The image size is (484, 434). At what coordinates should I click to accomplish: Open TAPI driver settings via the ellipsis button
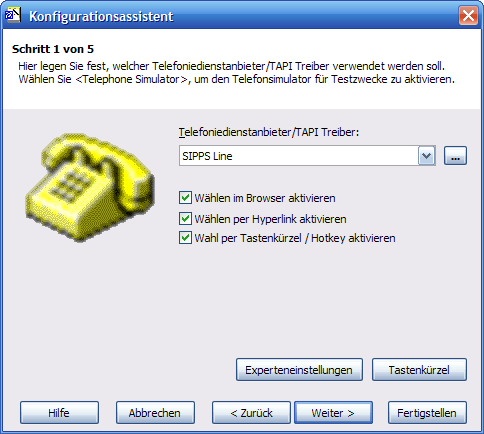coord(455,156)
